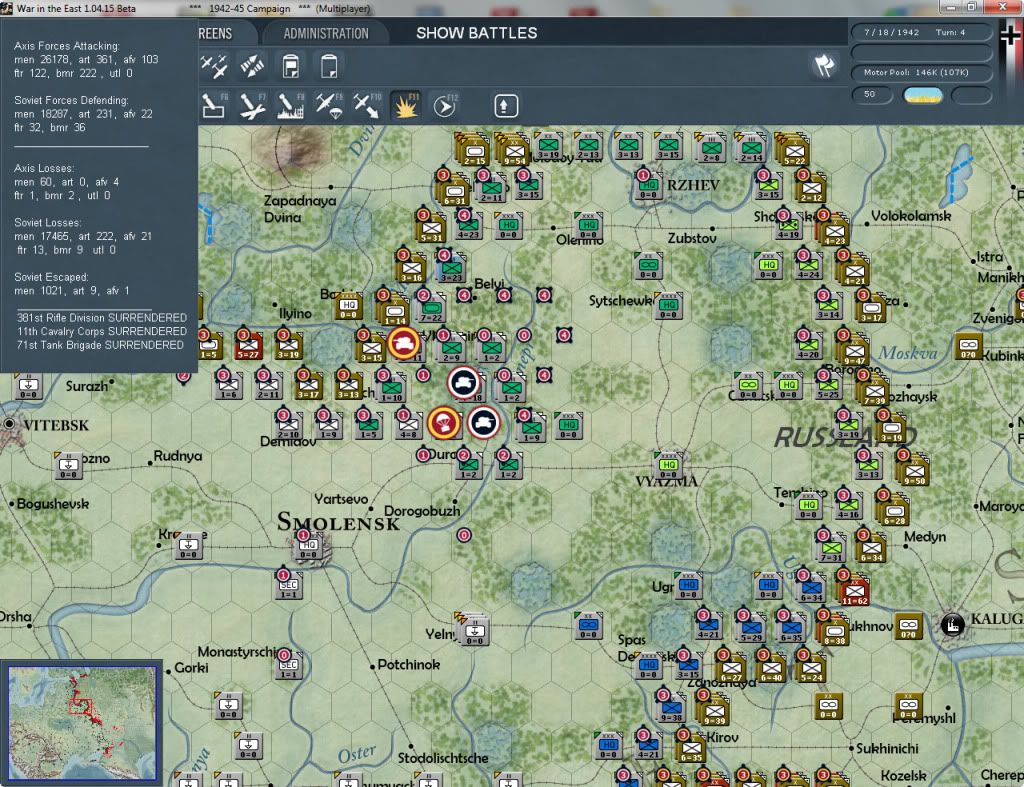Click the factory icon at Kaluga
Viewport: 1024px width, 787px height.
click(952, 625)
